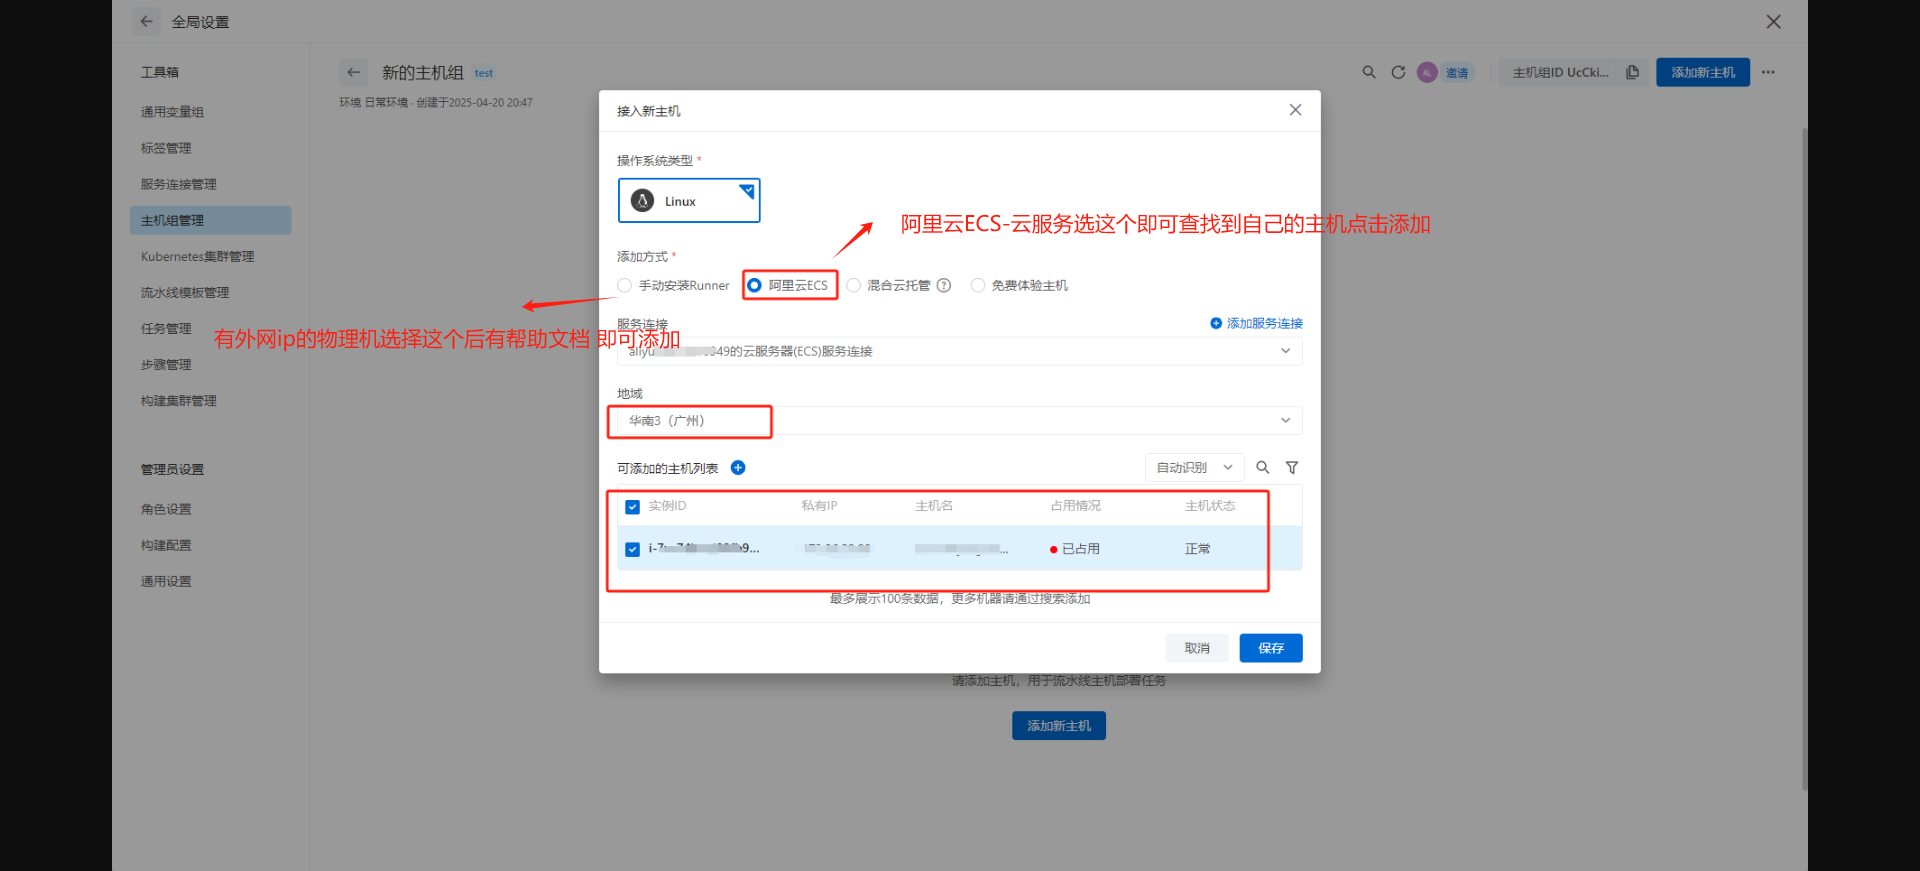The image size is (1920, 871).
Task: Click the 私有IP column header
Action: (819, 506)
